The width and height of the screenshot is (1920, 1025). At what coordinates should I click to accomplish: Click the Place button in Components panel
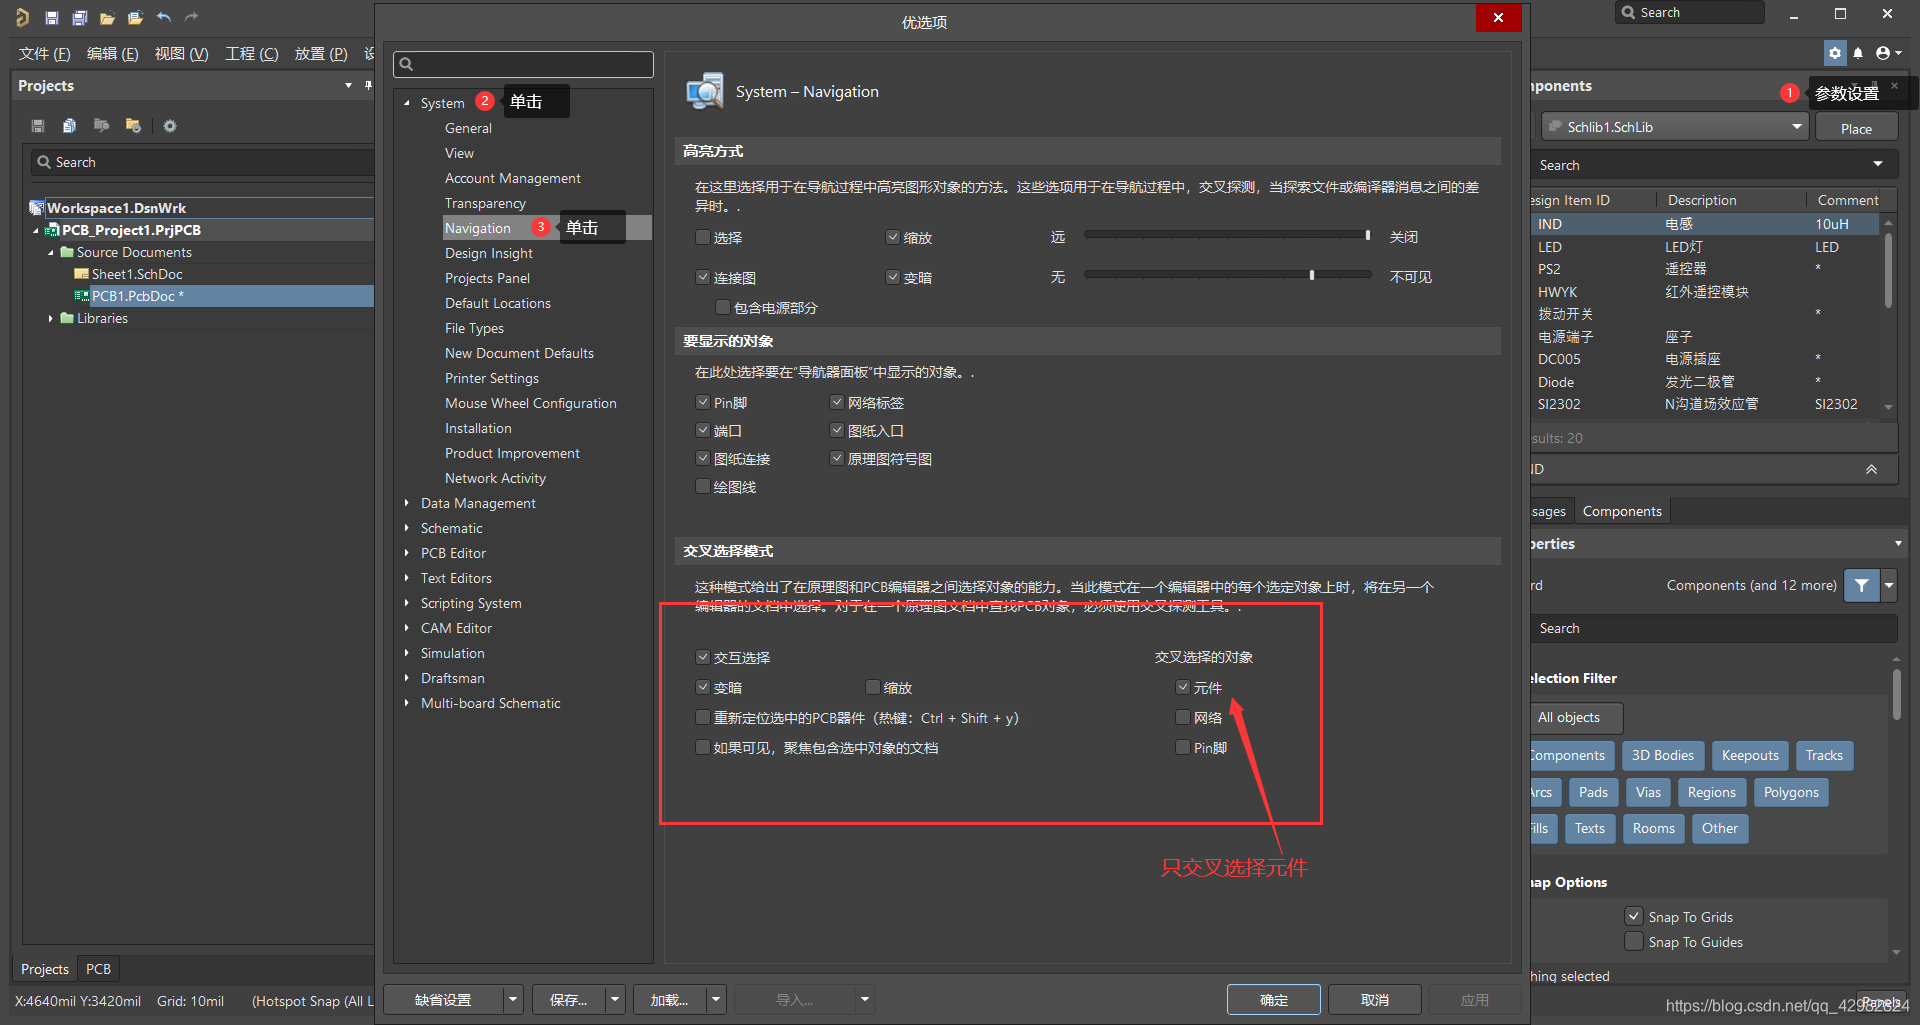click(x=1856, y=128)
